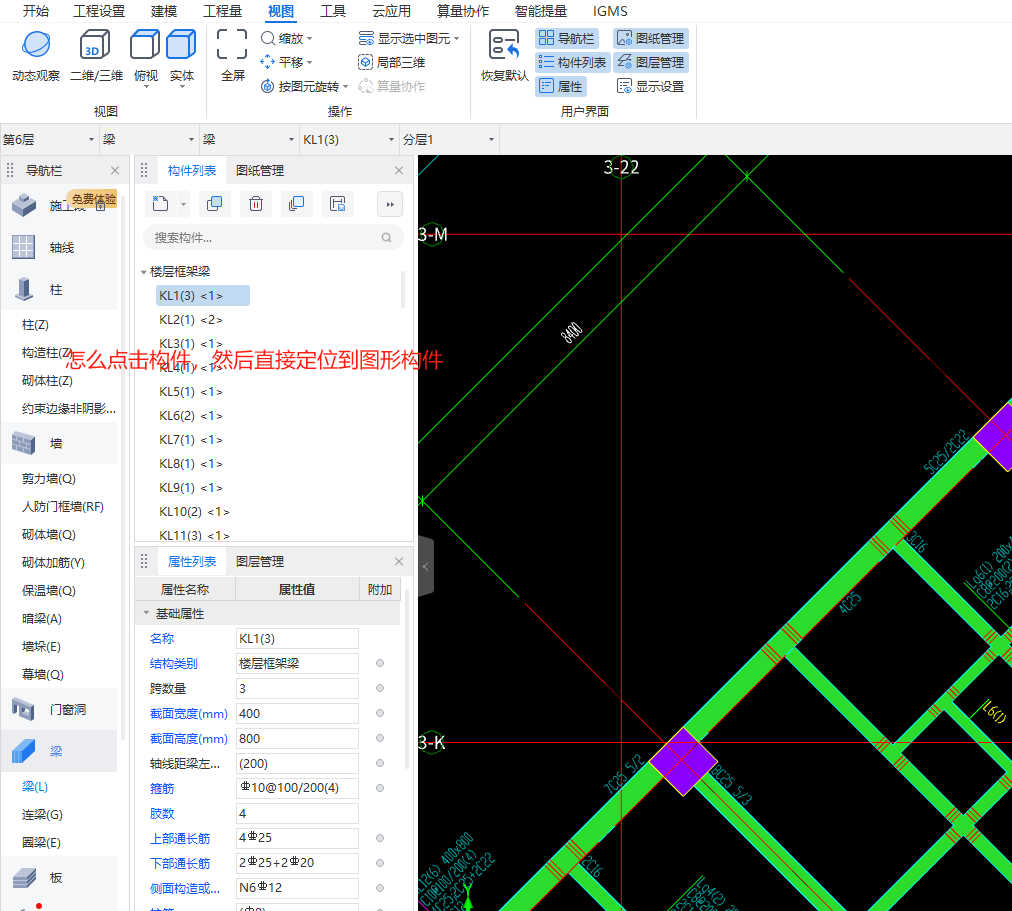Delete component with the trash icon
Viewport: 1012px width, 911px height.
[256, 205]
